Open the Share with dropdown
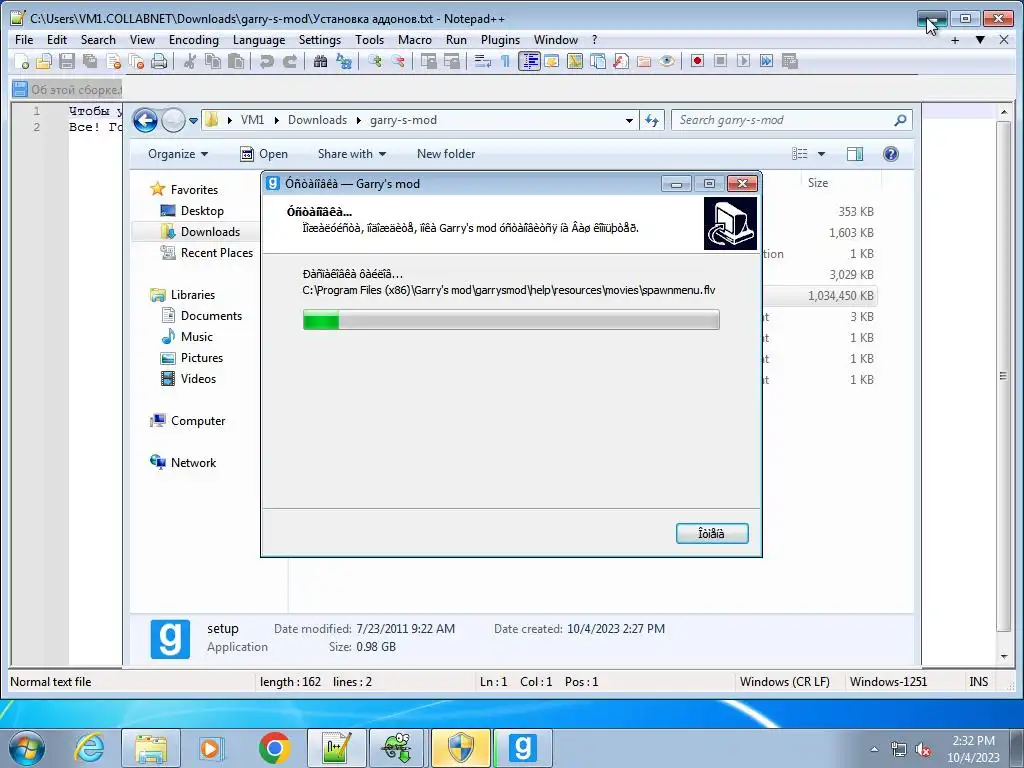Viewport: 1024px width, 768px height. (352, 154)
